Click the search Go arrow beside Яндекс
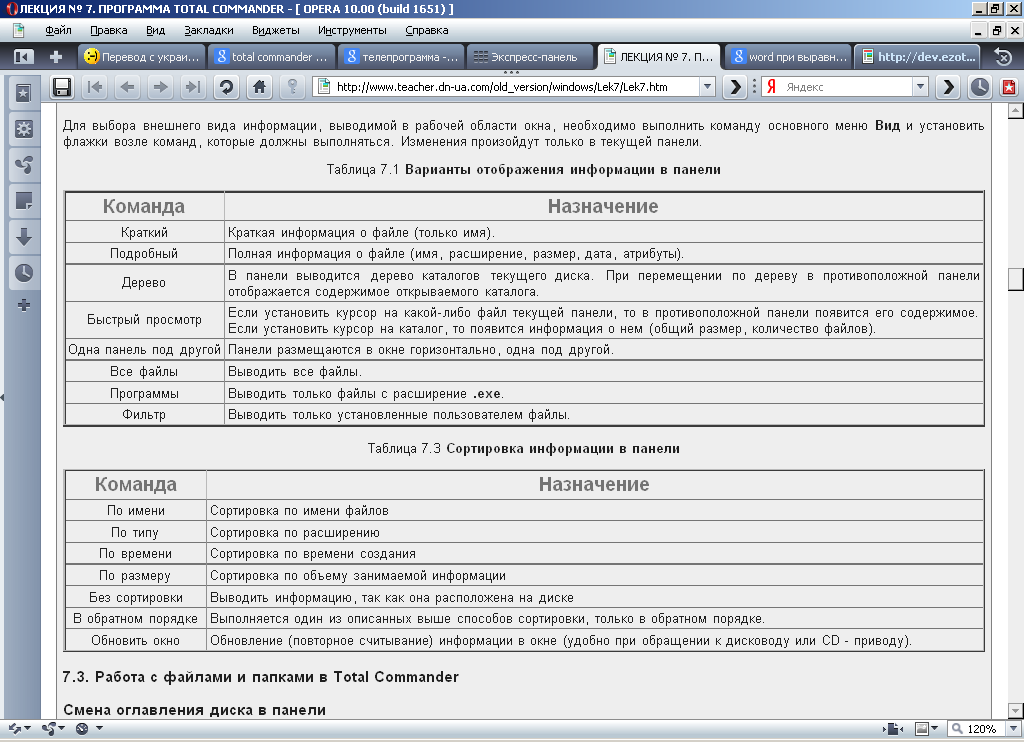 [x=948, y=87]
